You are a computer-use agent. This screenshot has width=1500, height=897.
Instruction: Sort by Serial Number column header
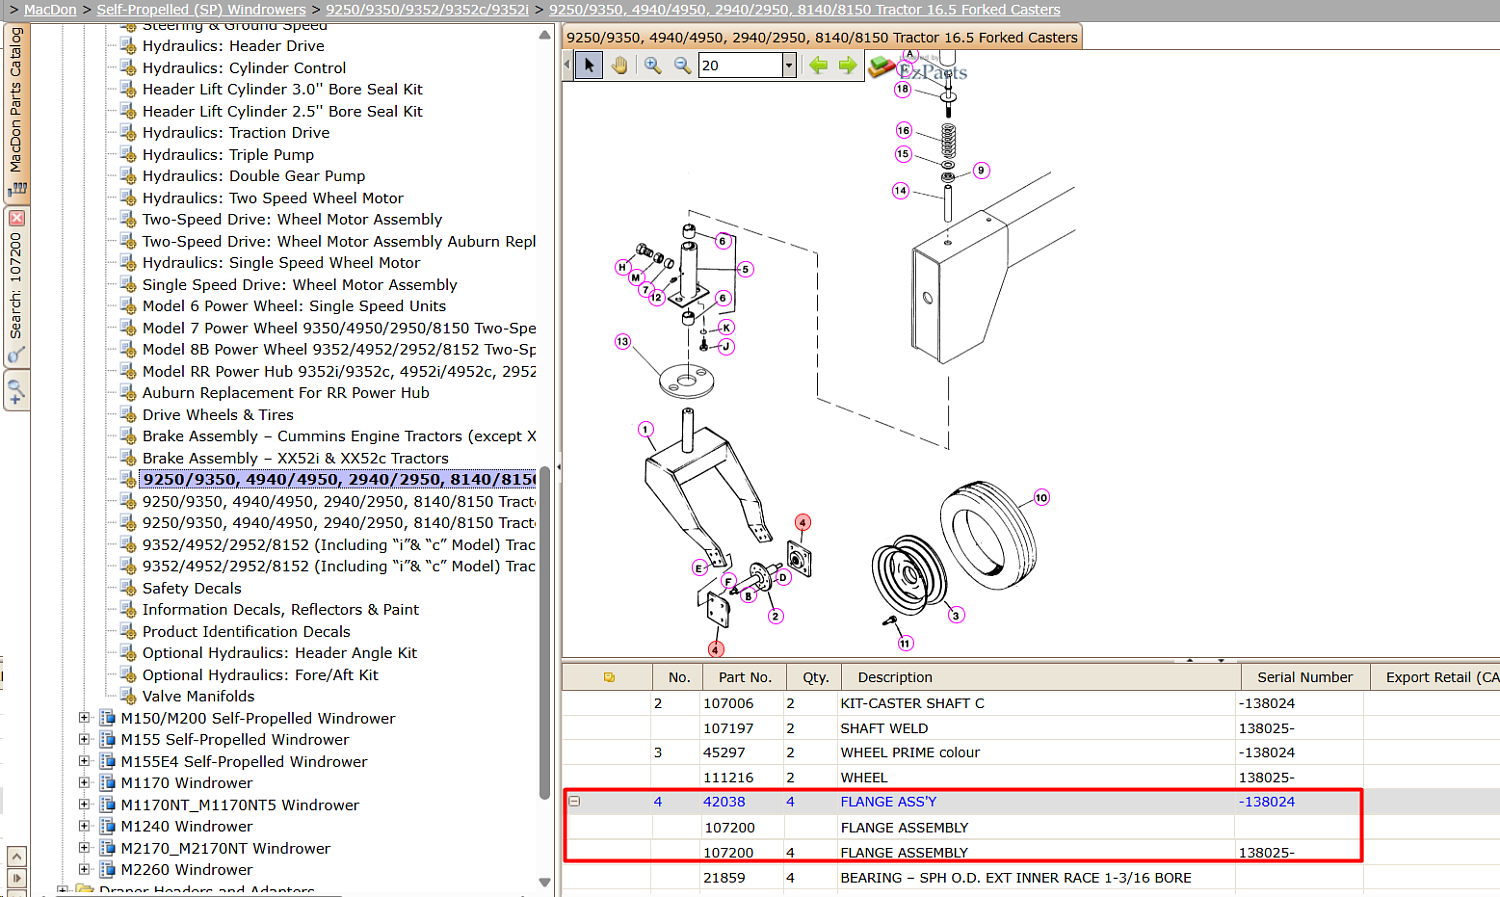[1305, 677]
